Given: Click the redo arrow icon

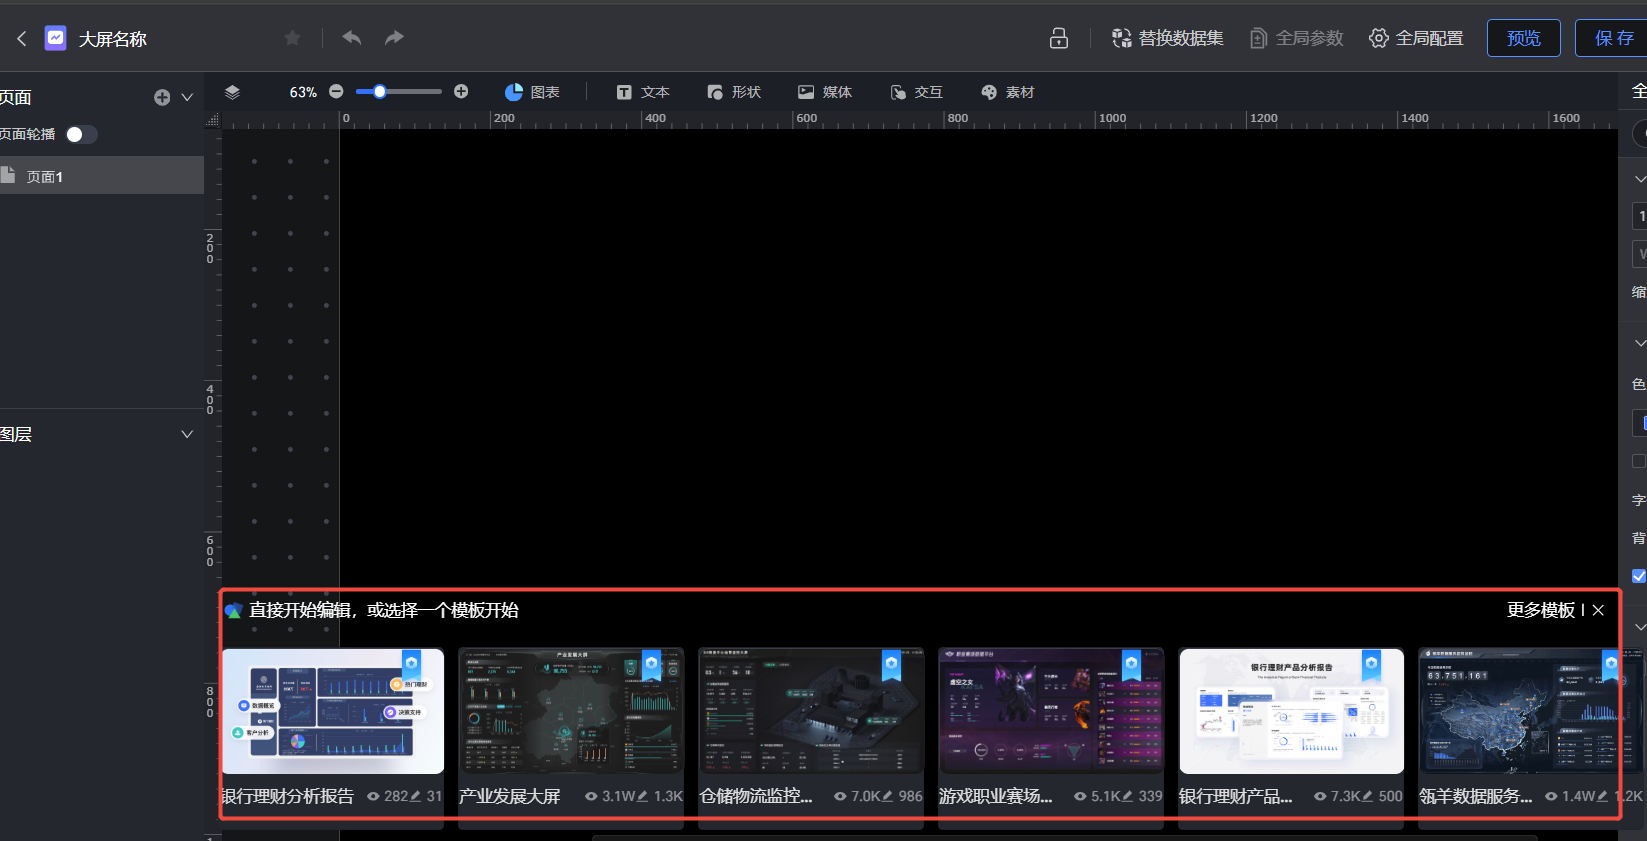Looking at the screenshot, I should 395,38.
